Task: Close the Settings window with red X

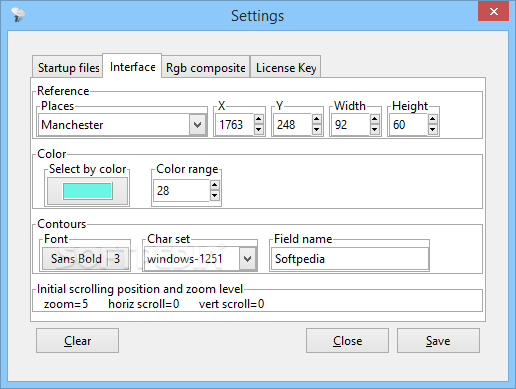Action: click(494, 11)
